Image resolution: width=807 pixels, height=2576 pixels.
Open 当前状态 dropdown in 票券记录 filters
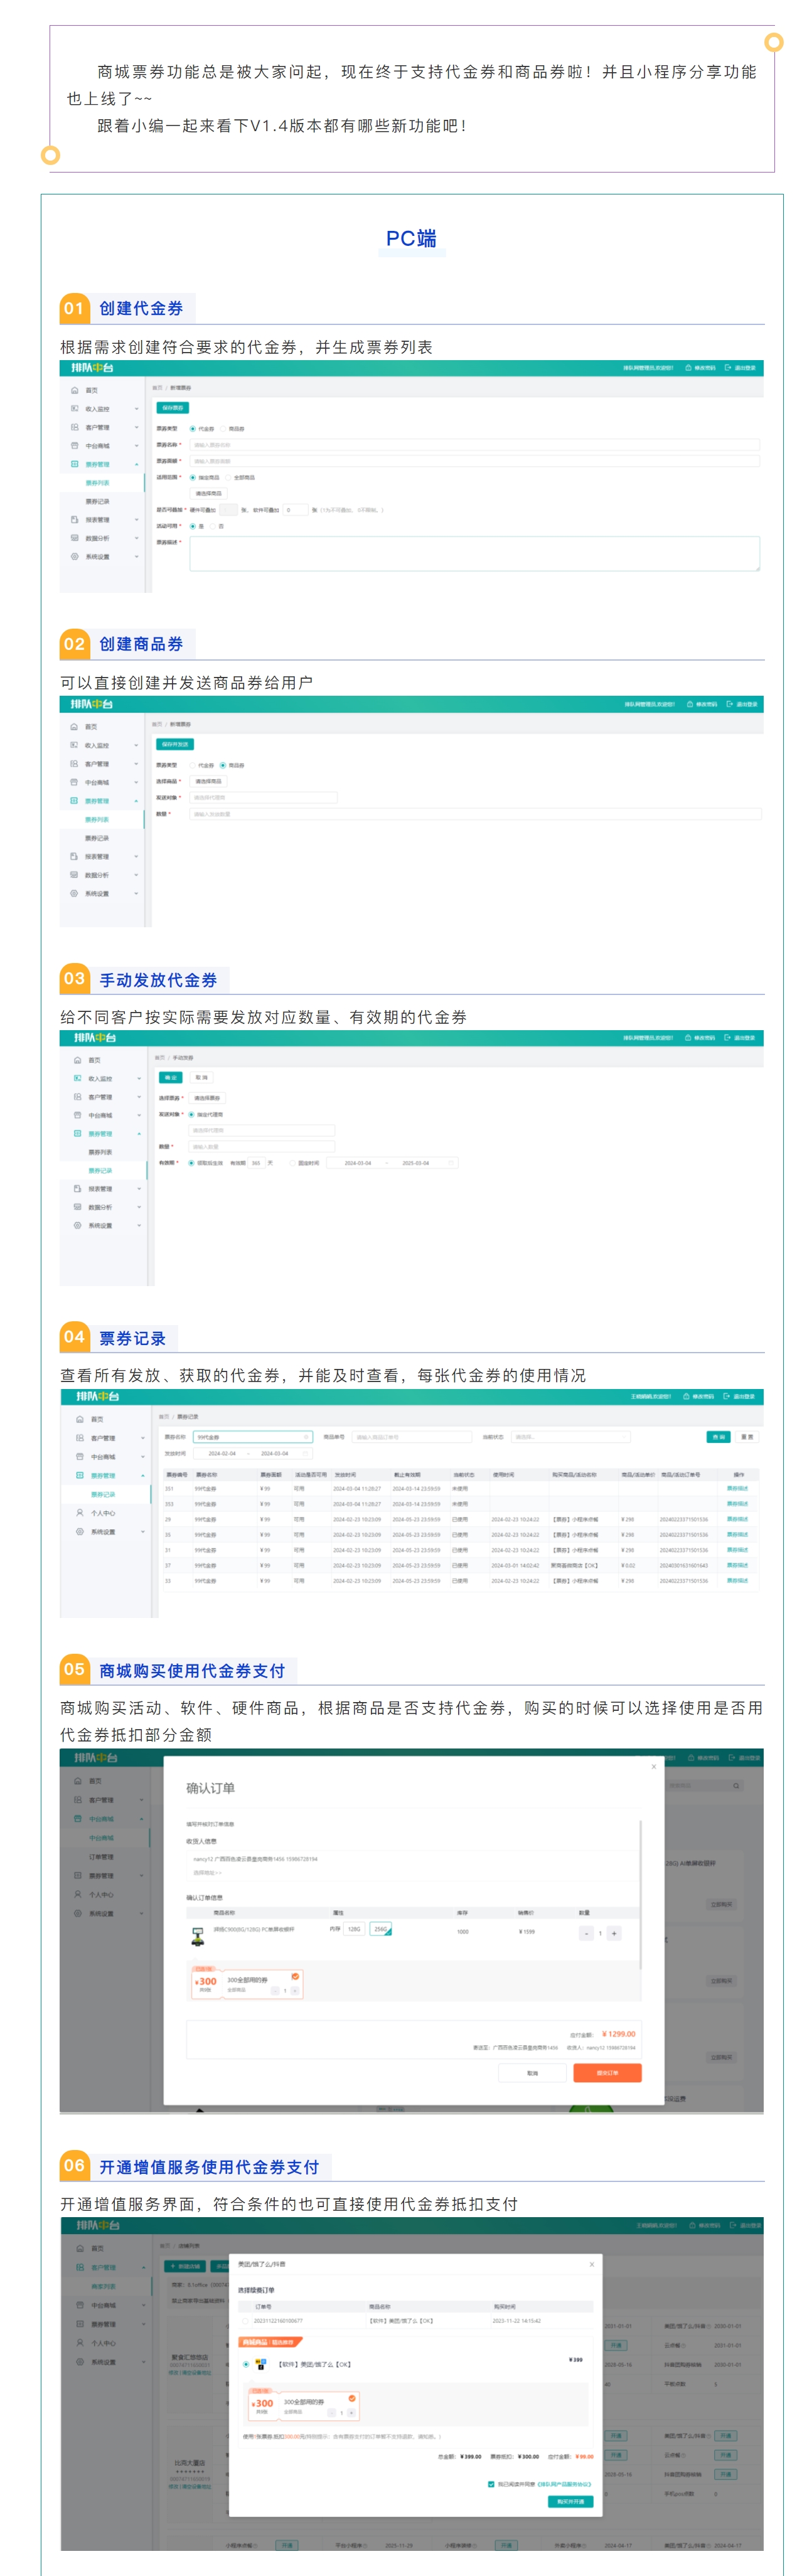tap(570, 1437)
